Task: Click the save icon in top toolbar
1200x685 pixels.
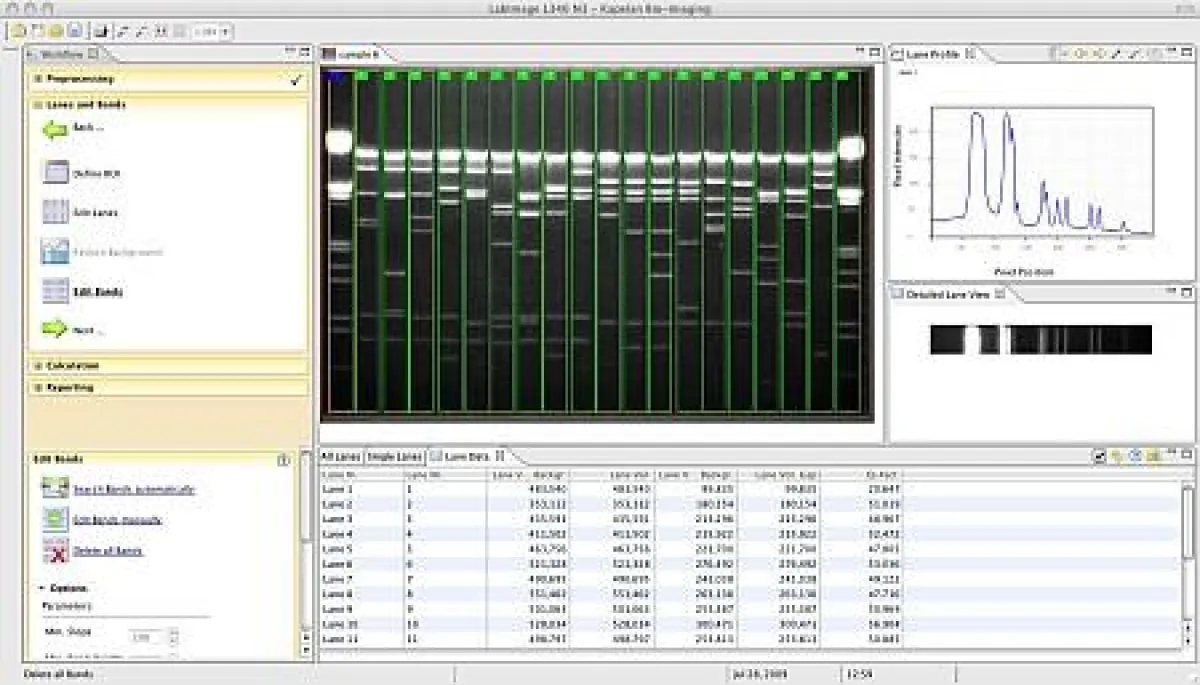Action: coord(74,31)
